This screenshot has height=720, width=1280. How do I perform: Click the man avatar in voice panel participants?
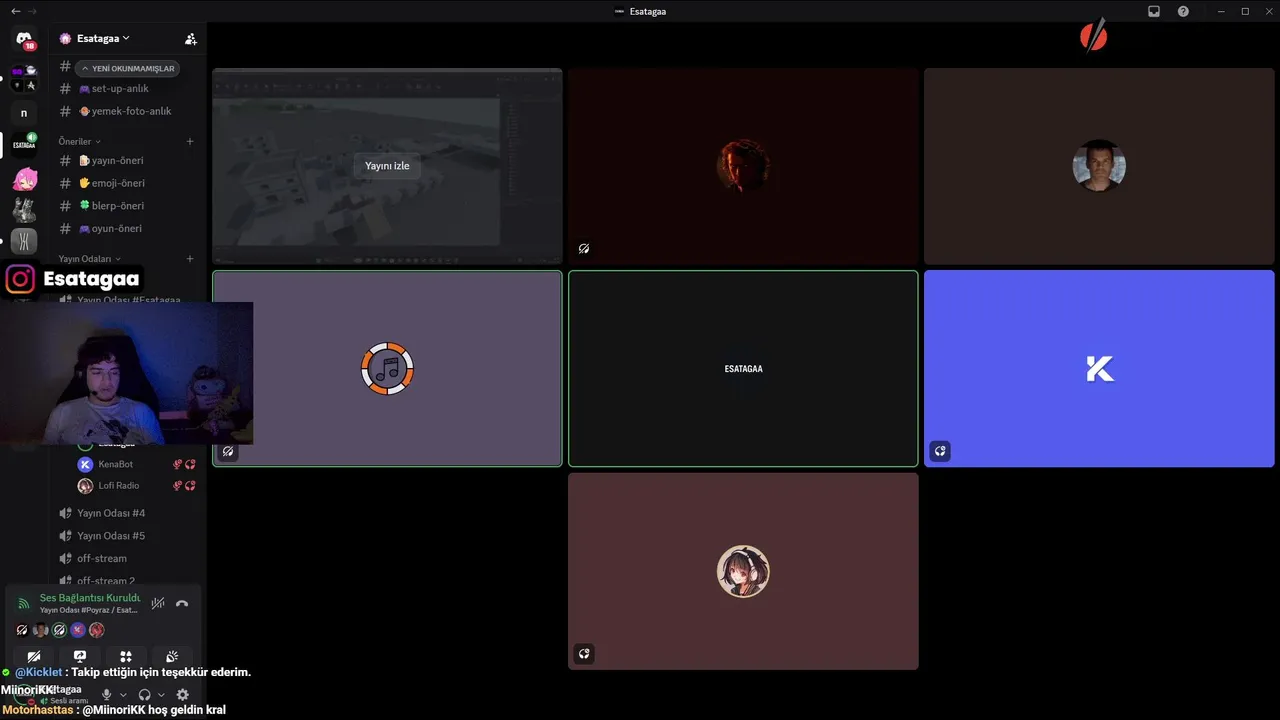(40, 630)
